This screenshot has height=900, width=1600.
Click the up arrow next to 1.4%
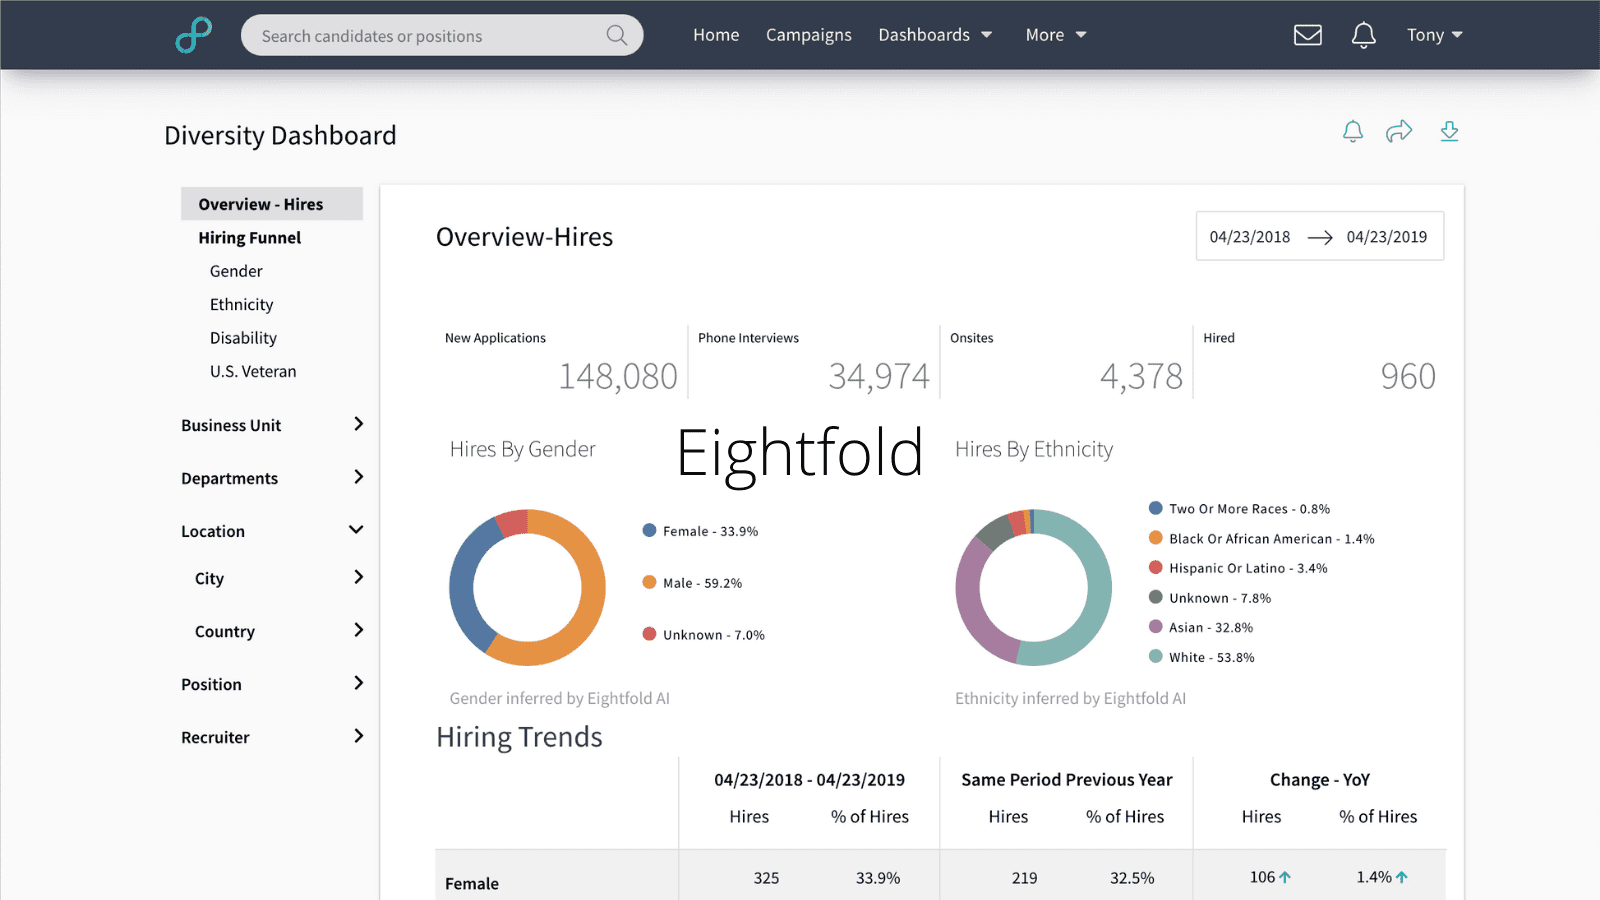1402,877
